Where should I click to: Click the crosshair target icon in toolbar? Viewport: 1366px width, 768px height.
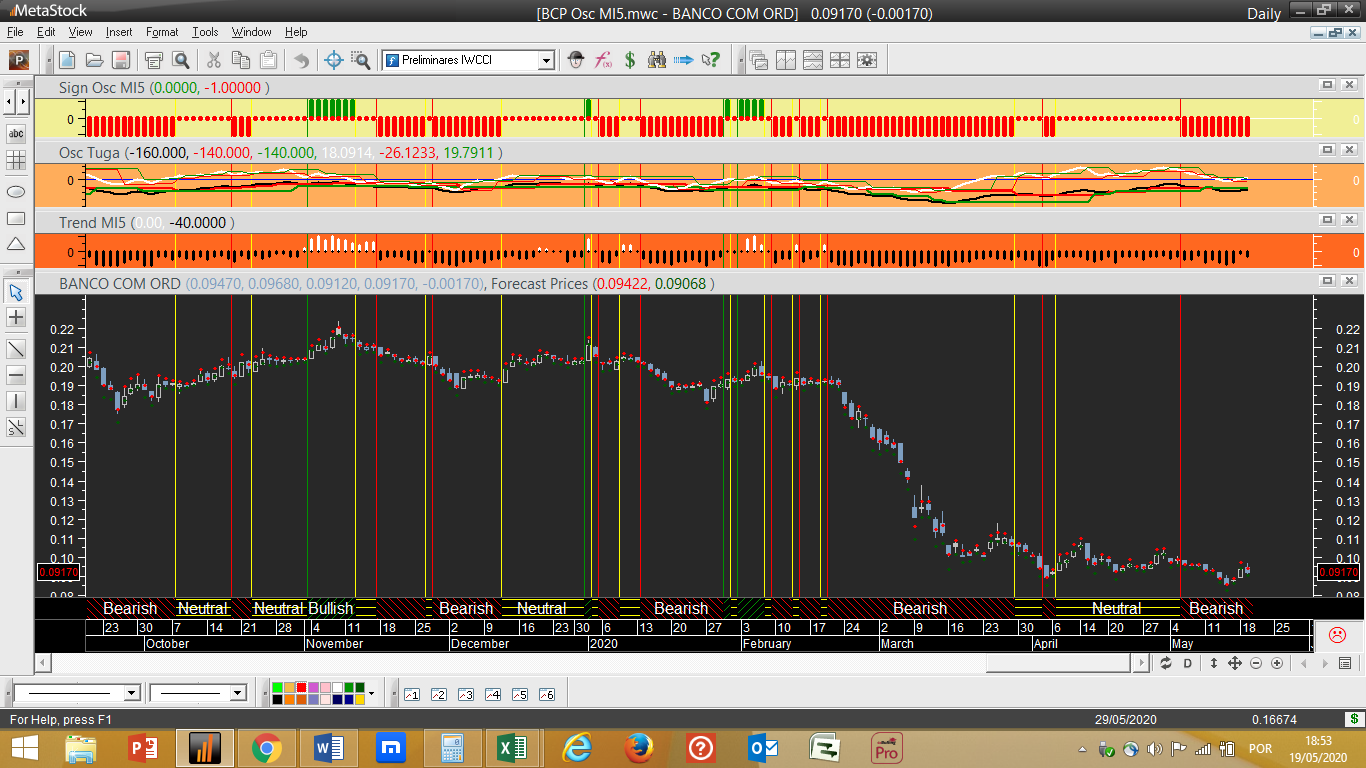(x=334, y=60)
